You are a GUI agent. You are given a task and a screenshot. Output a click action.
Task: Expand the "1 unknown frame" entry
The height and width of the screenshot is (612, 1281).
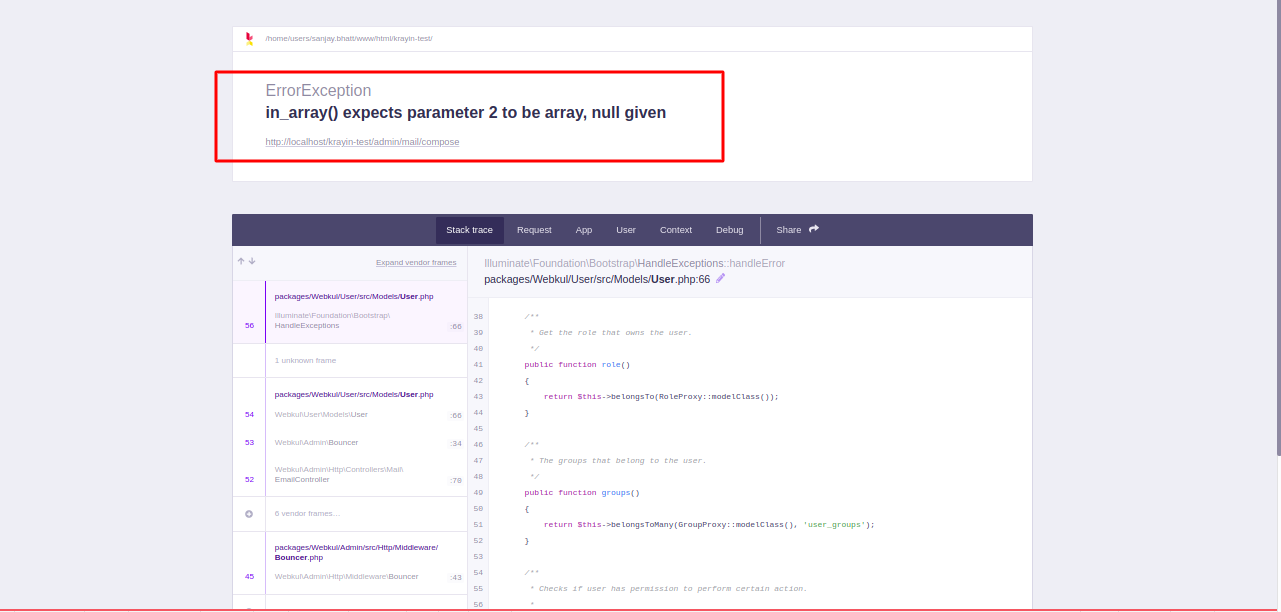coord(306,360)
